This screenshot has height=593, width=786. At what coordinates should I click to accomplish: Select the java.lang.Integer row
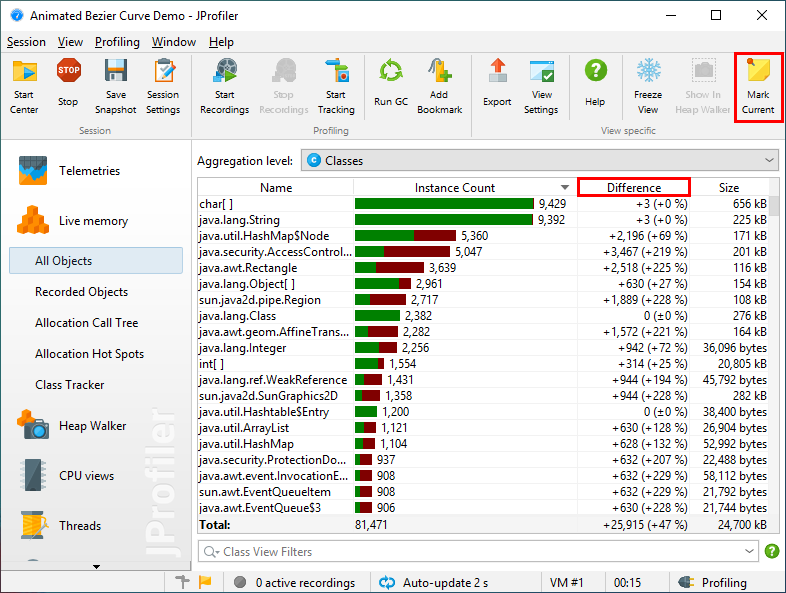pos(483,348)
